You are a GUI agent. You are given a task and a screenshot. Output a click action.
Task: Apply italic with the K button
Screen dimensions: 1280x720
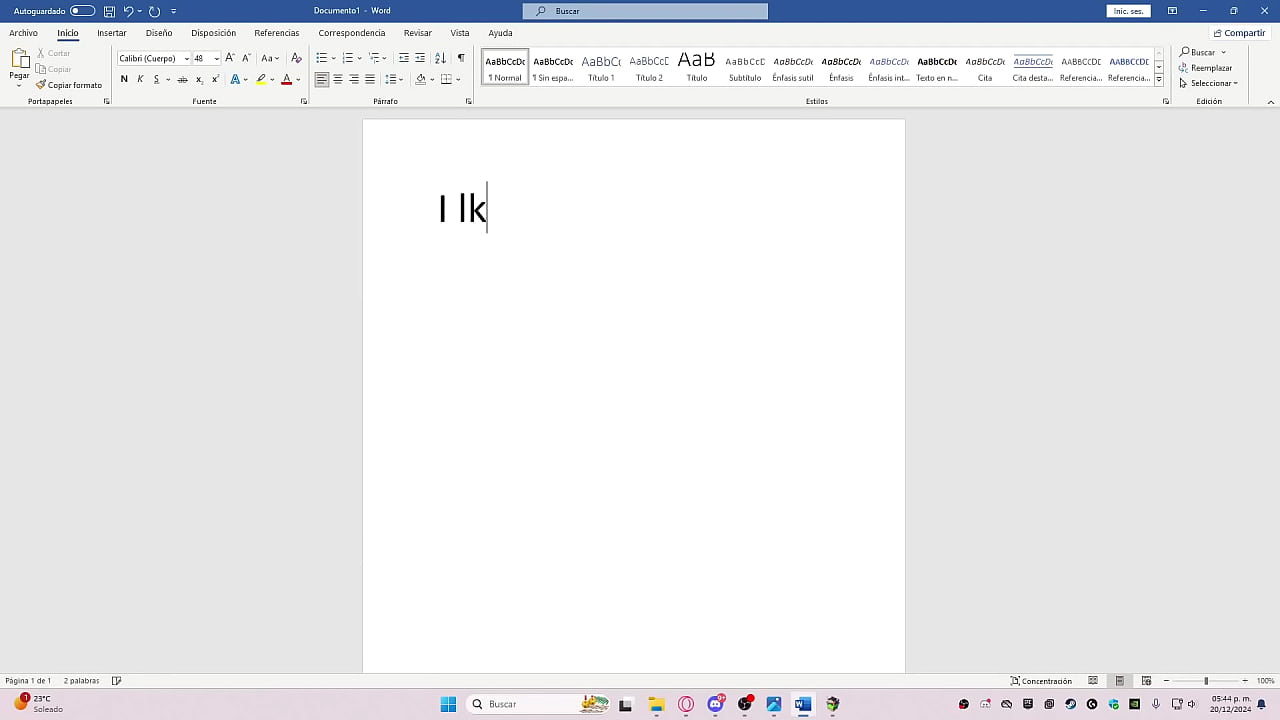pyautogui.click(x=140, y=79)
